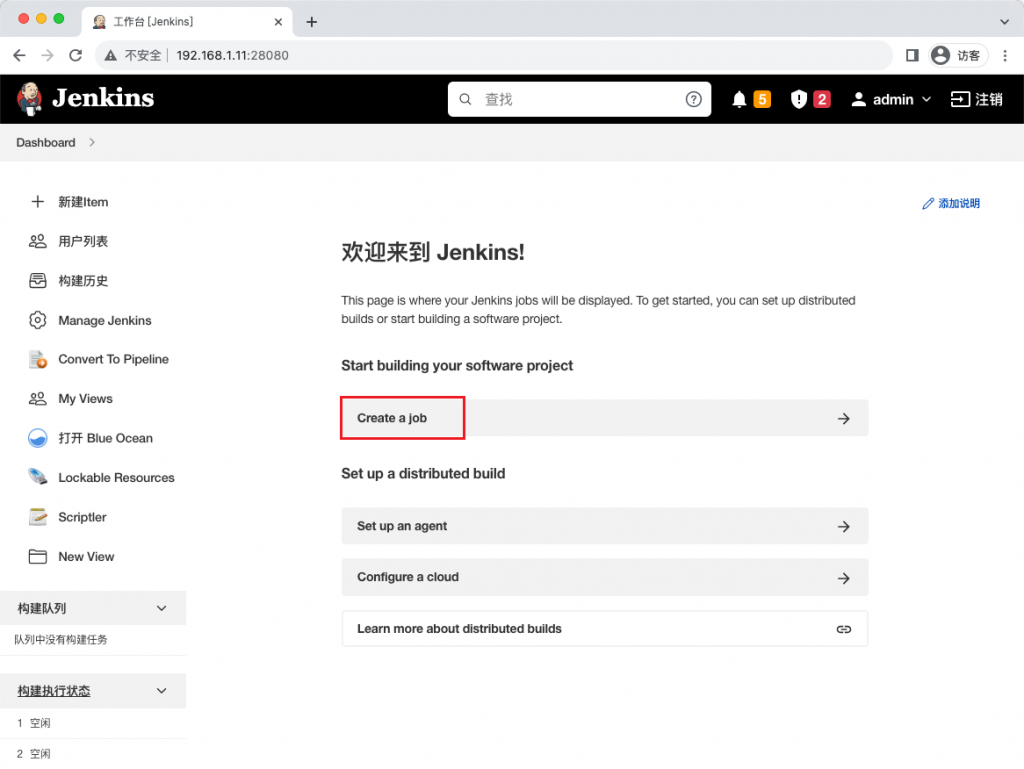Image resolution: width=1024 pixels, height=769 pixels.
Task: Close the 工作台 [Jenkins] tab
Action: [x=278, y=22]
